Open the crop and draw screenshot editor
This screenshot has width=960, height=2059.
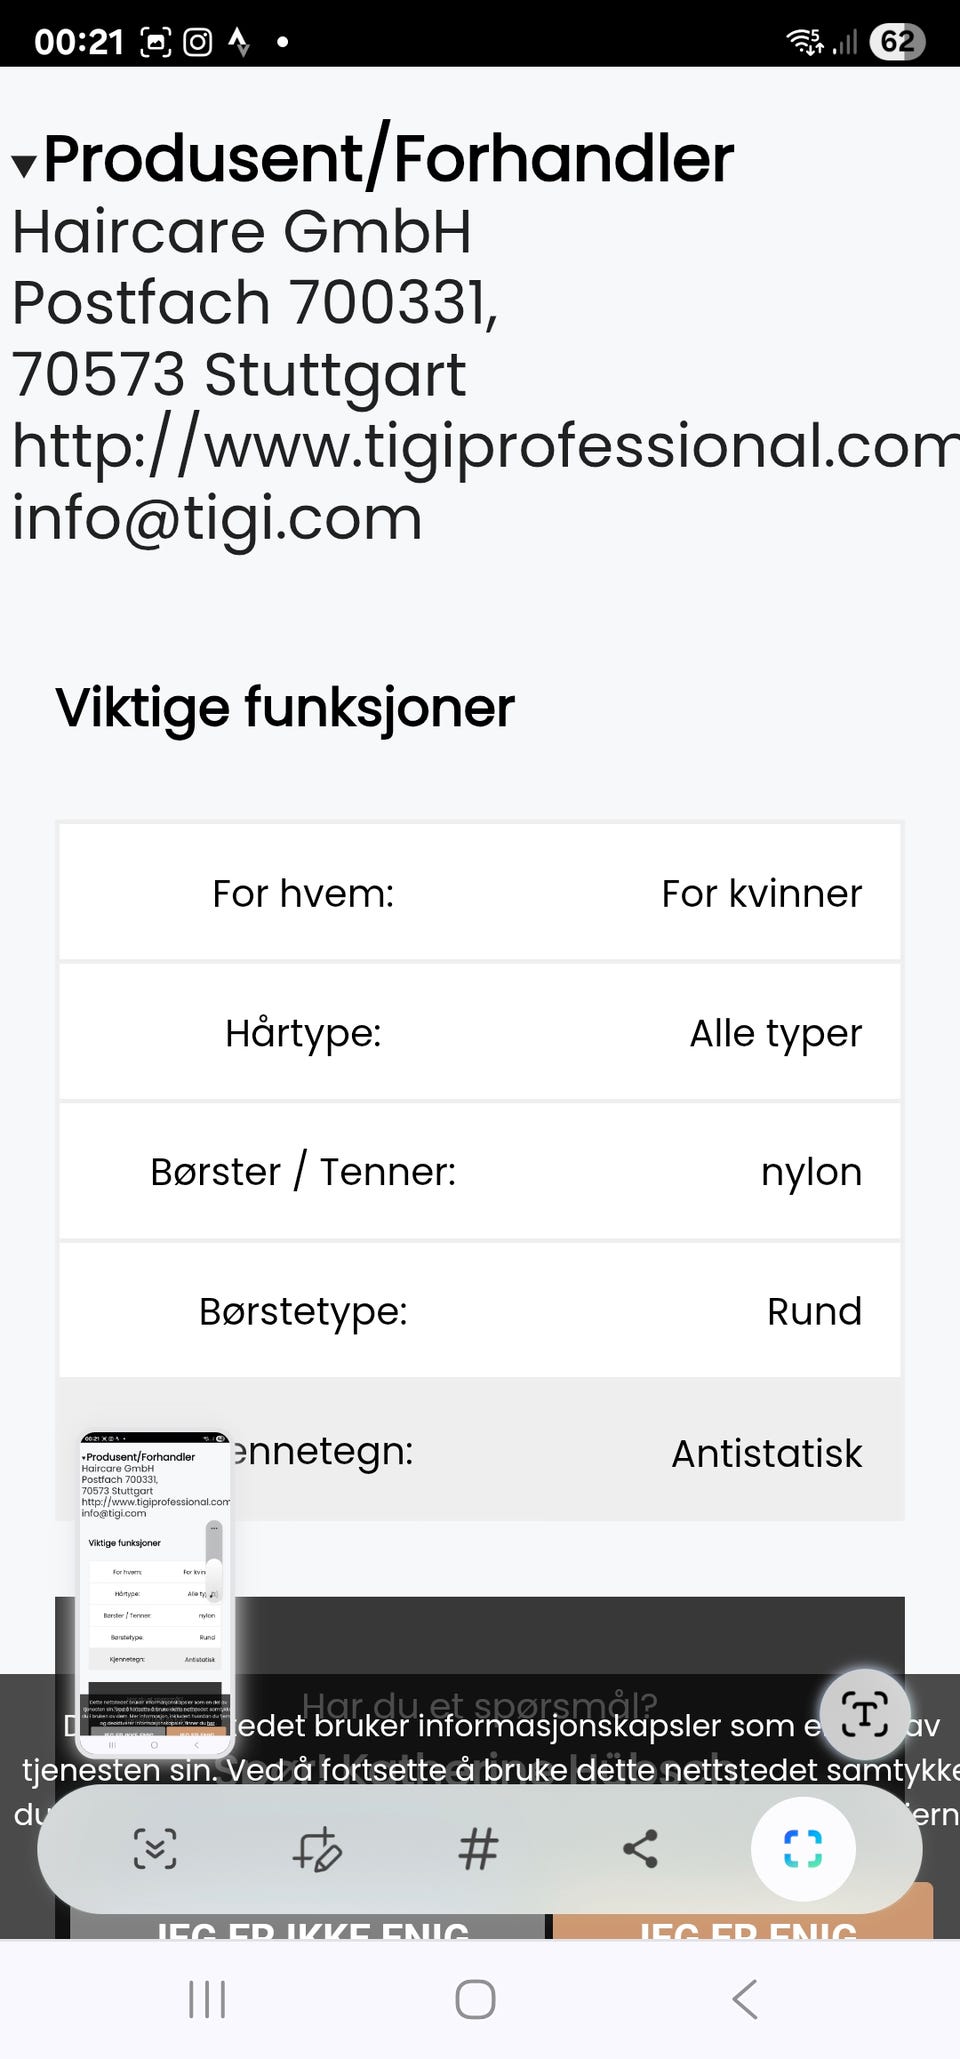point(317,1849)
